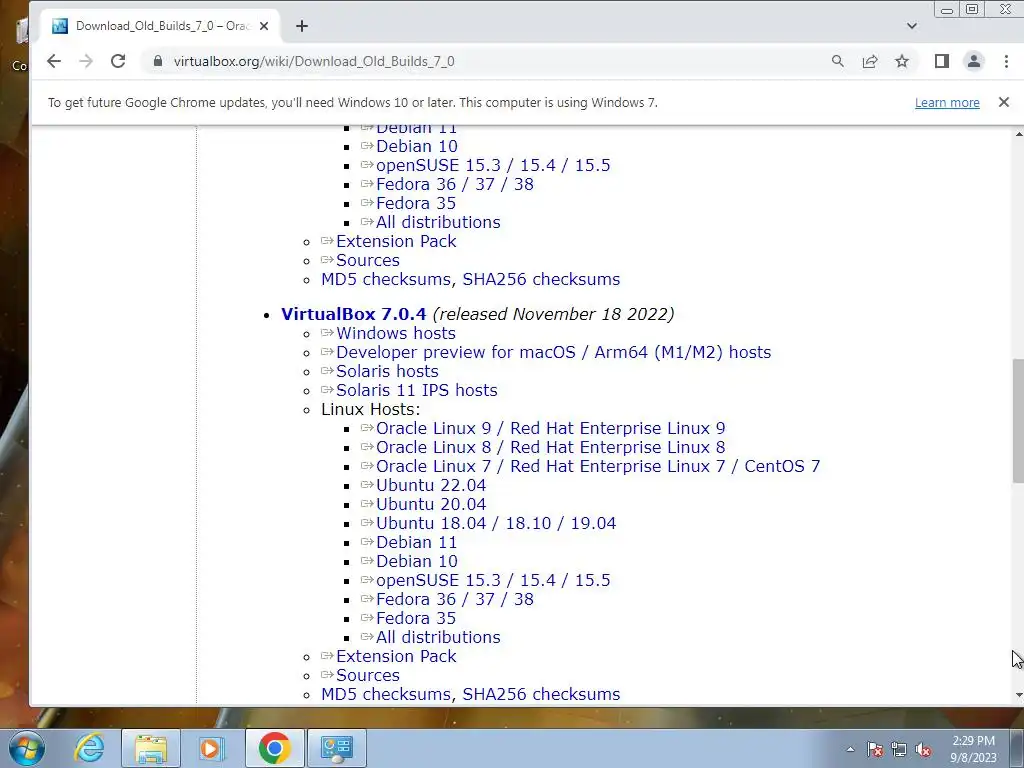Click the page vertical scrollbar thumb

coord(1018,421)
